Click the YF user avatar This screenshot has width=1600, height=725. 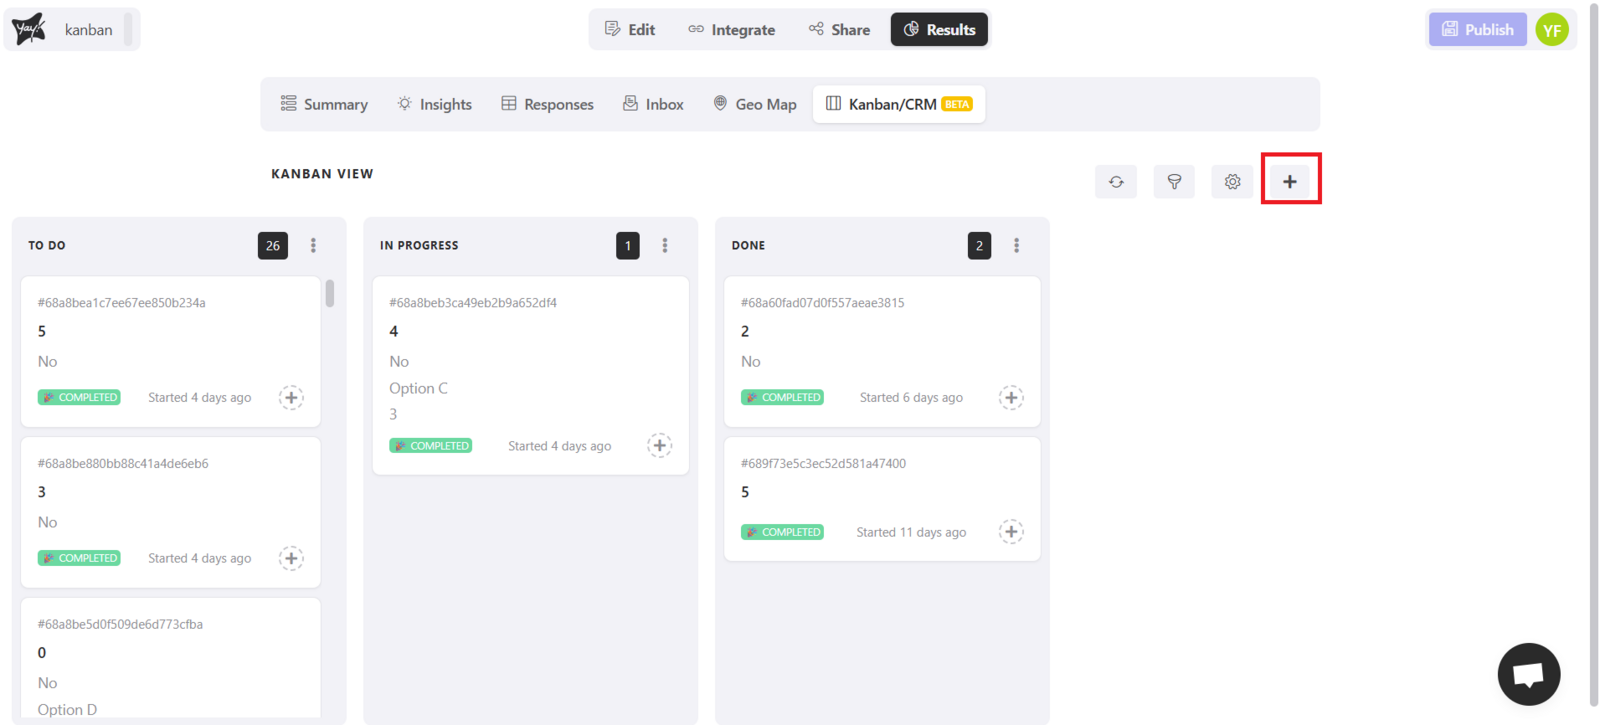coord(1551,30)
